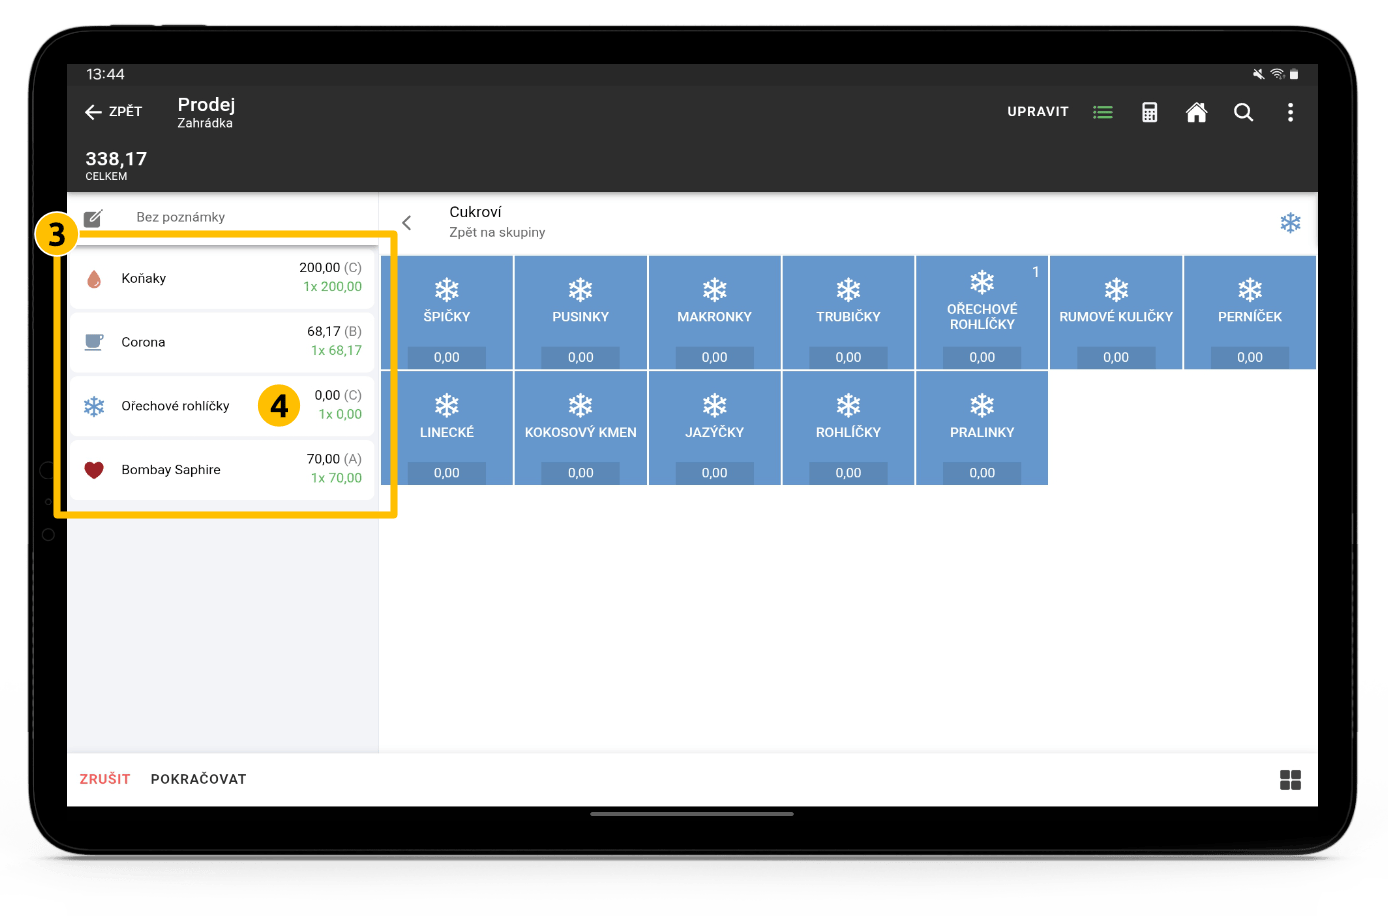Click snowflake icon in Ořechové rohlíčky row
This screenshot has width=1388, height=916.
(94, 406)
